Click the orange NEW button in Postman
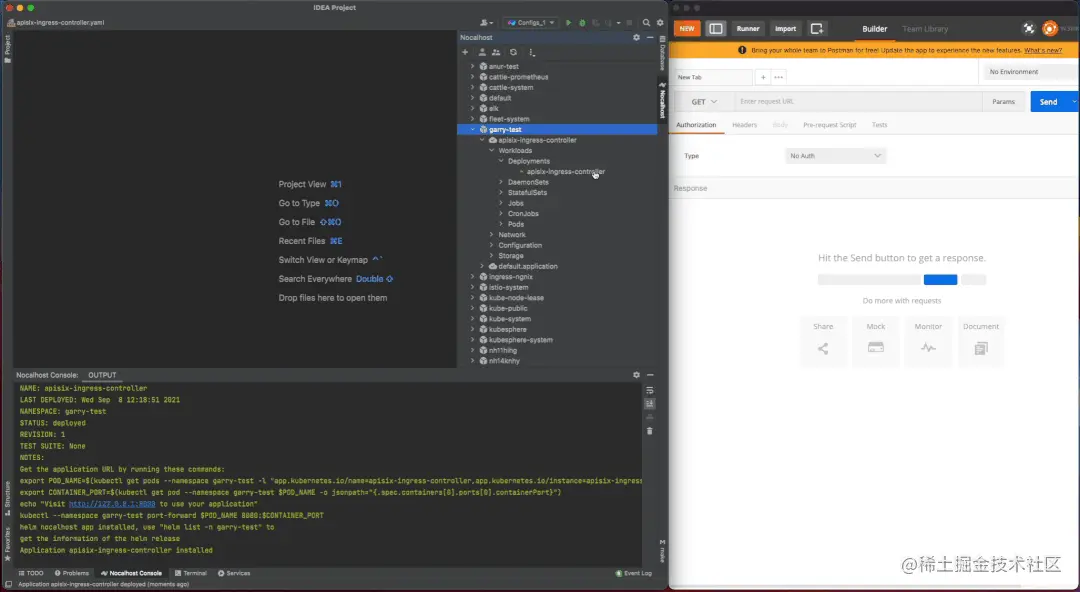 click(x=687, y=28)
